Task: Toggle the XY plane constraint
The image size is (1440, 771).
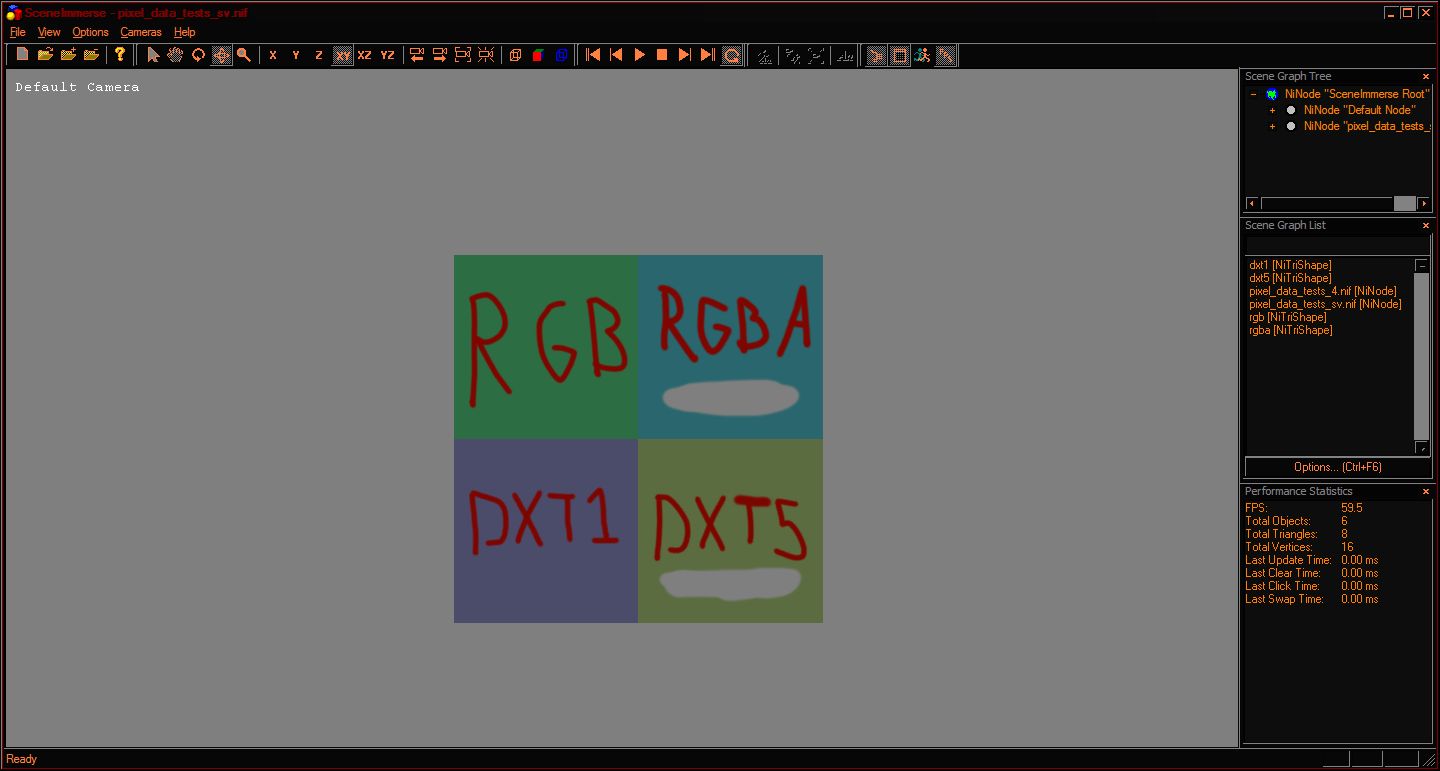Action: pyautogui.click(x=342, y=55)
